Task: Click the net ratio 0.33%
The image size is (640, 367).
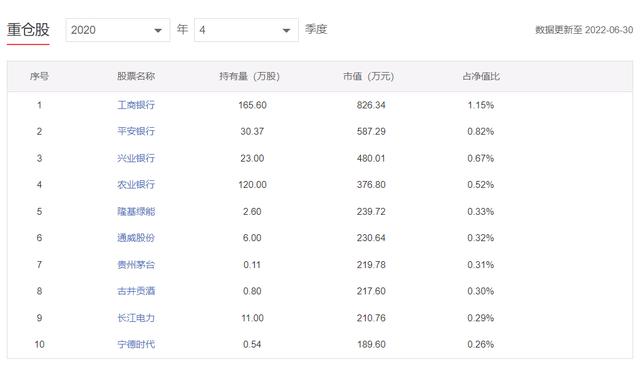Action: tap(481, 211)
